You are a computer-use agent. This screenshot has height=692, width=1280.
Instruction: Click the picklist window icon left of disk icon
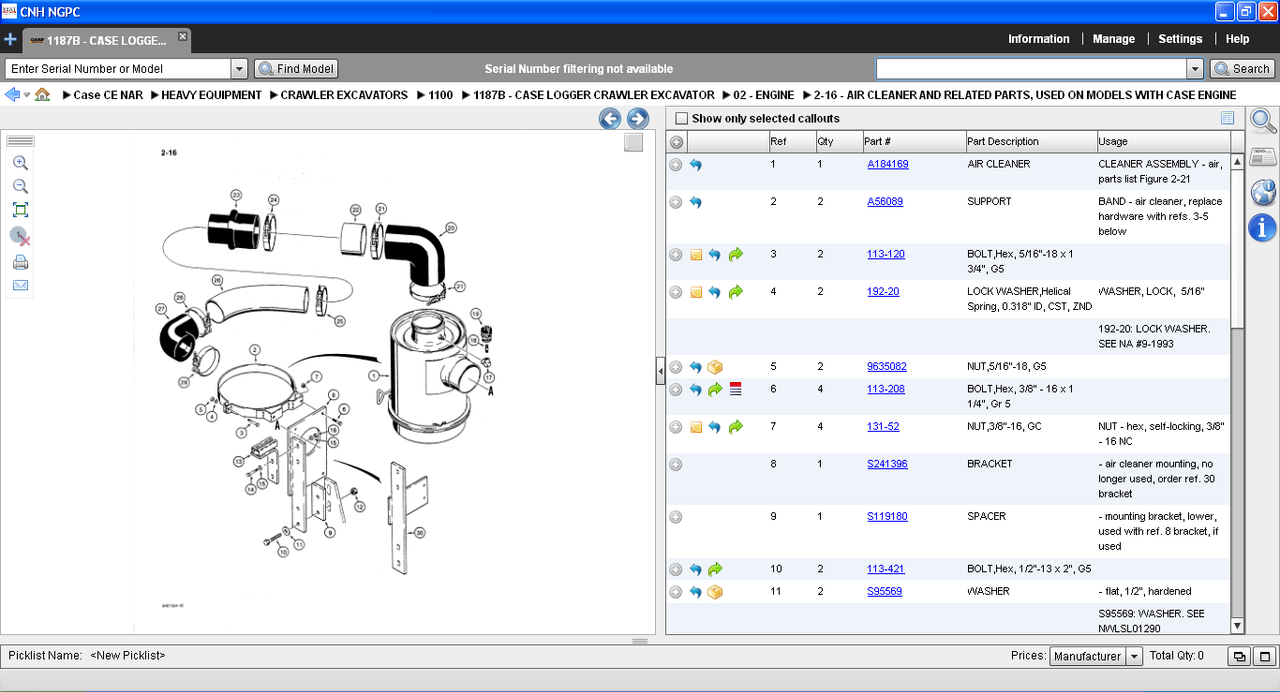click(1239, 657)
